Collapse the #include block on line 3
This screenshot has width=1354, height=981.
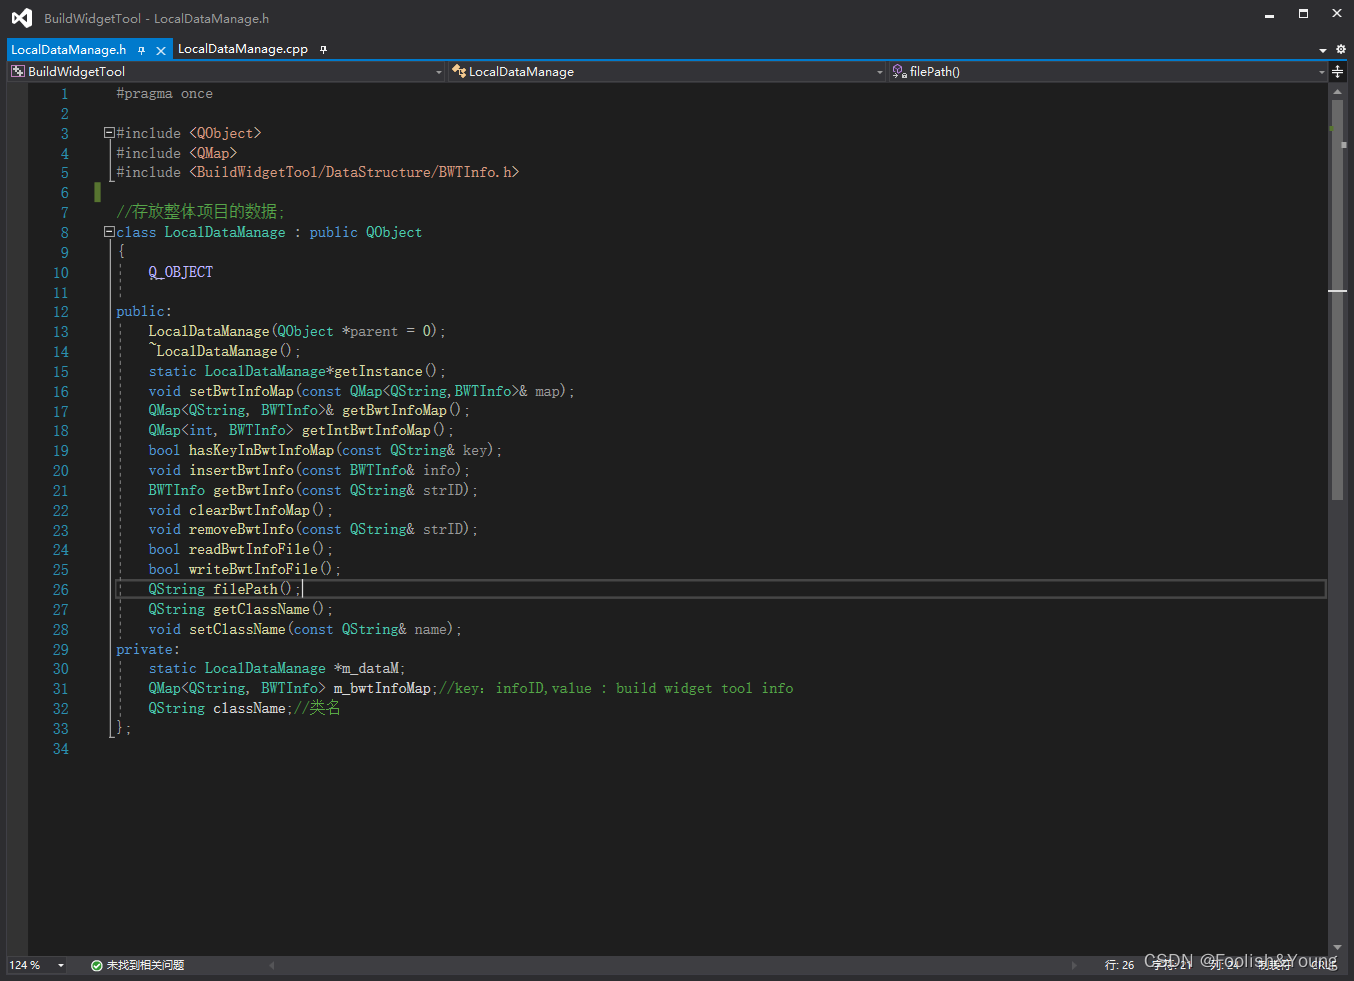click(x=108, y=132)
